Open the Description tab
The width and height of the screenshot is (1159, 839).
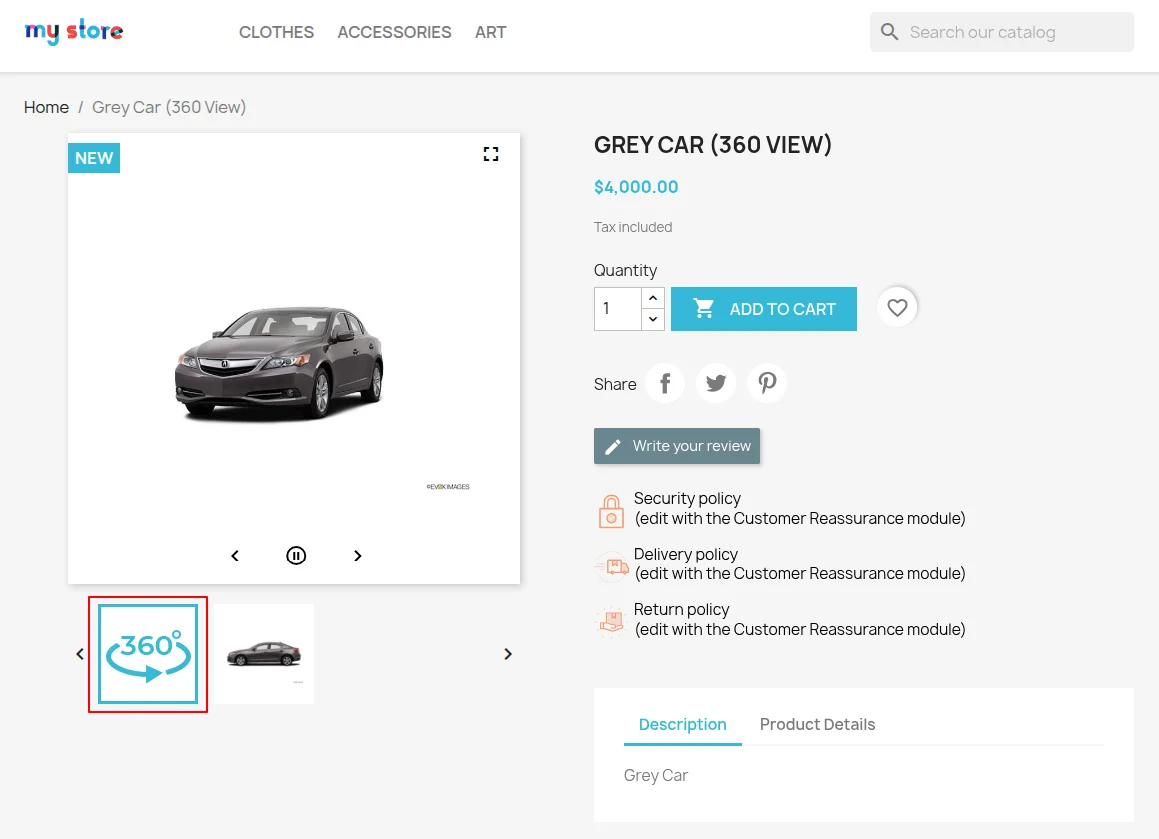click(x=682, y=724)
